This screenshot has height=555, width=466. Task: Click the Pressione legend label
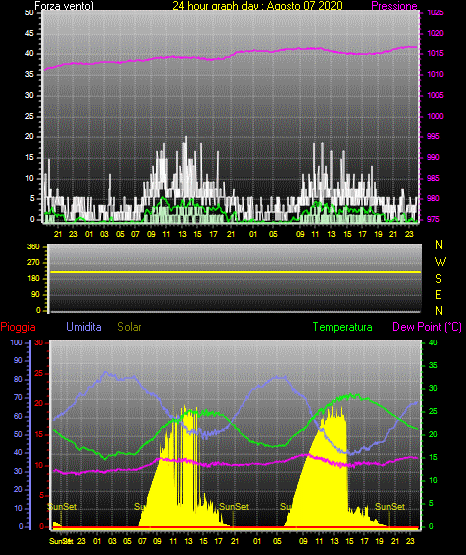[394, 6]
